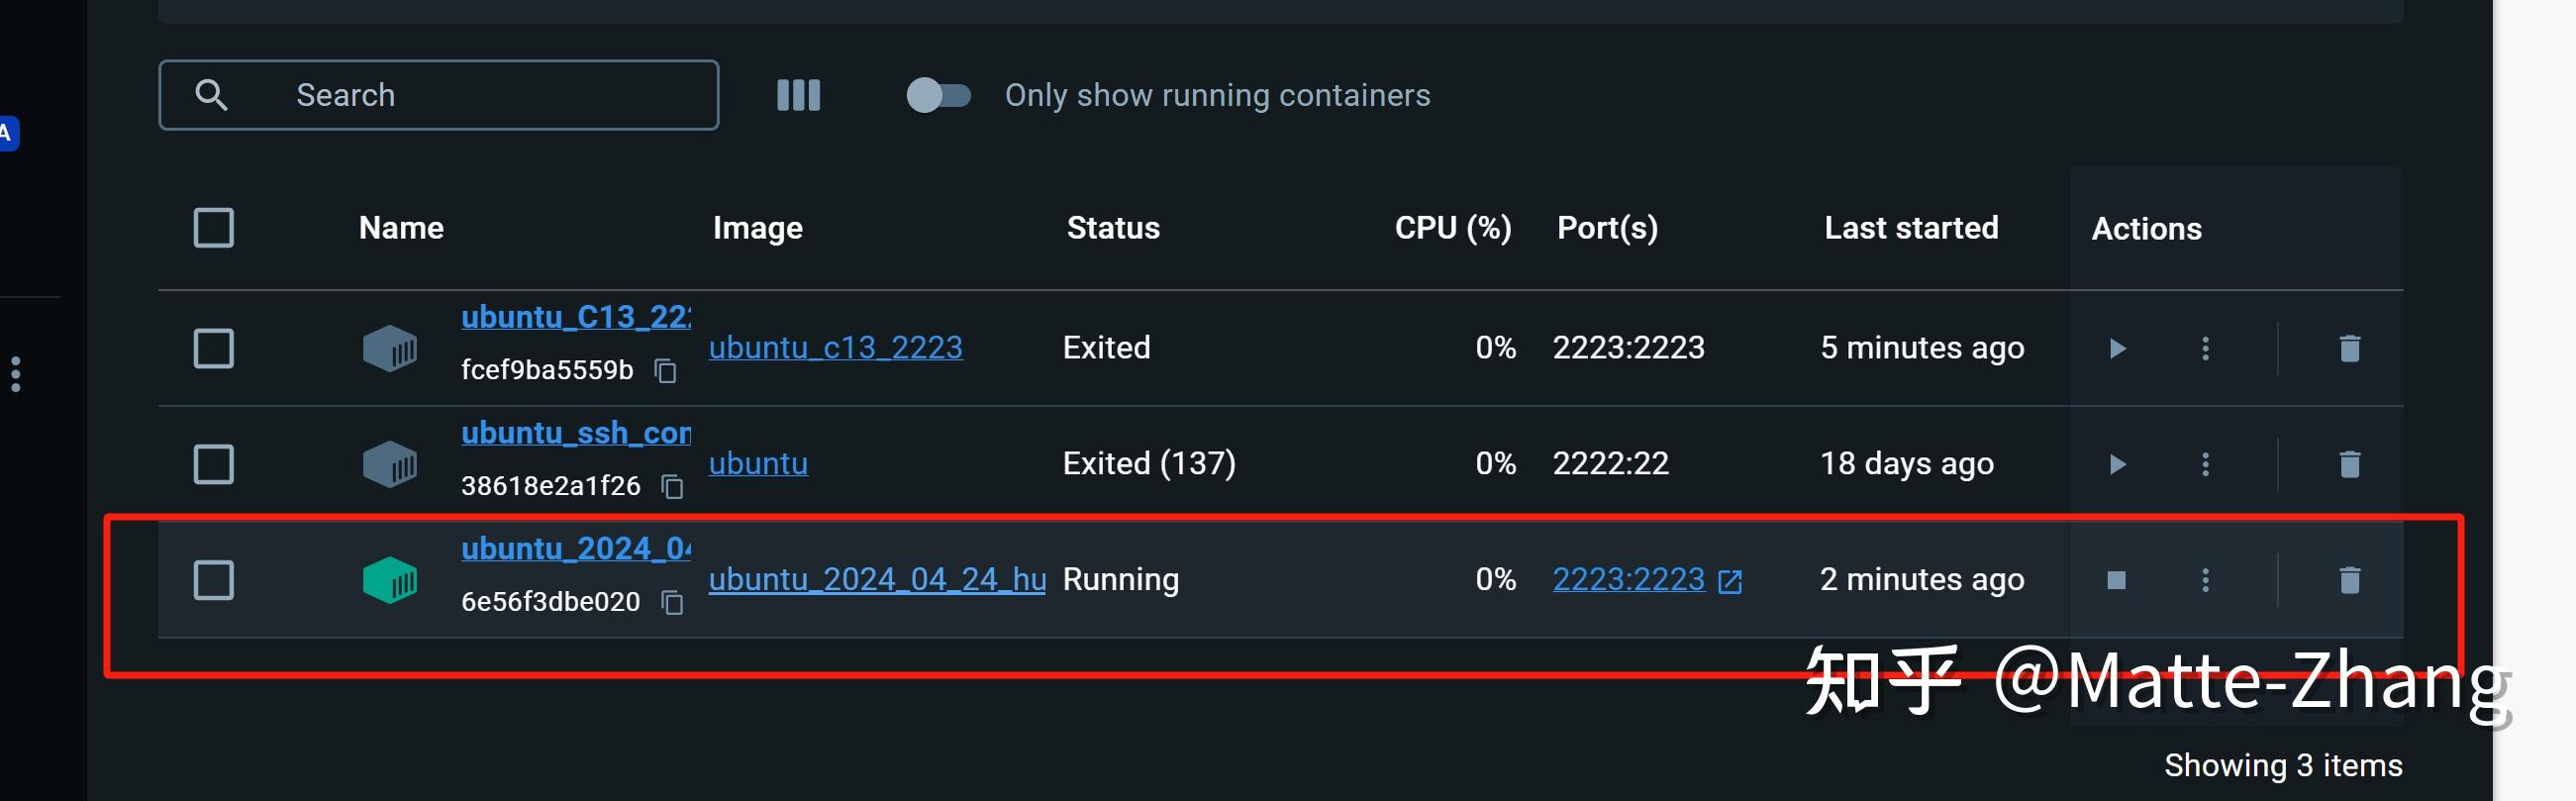
Task: Sort containers by the Last started column
Action: [1910, 228]
